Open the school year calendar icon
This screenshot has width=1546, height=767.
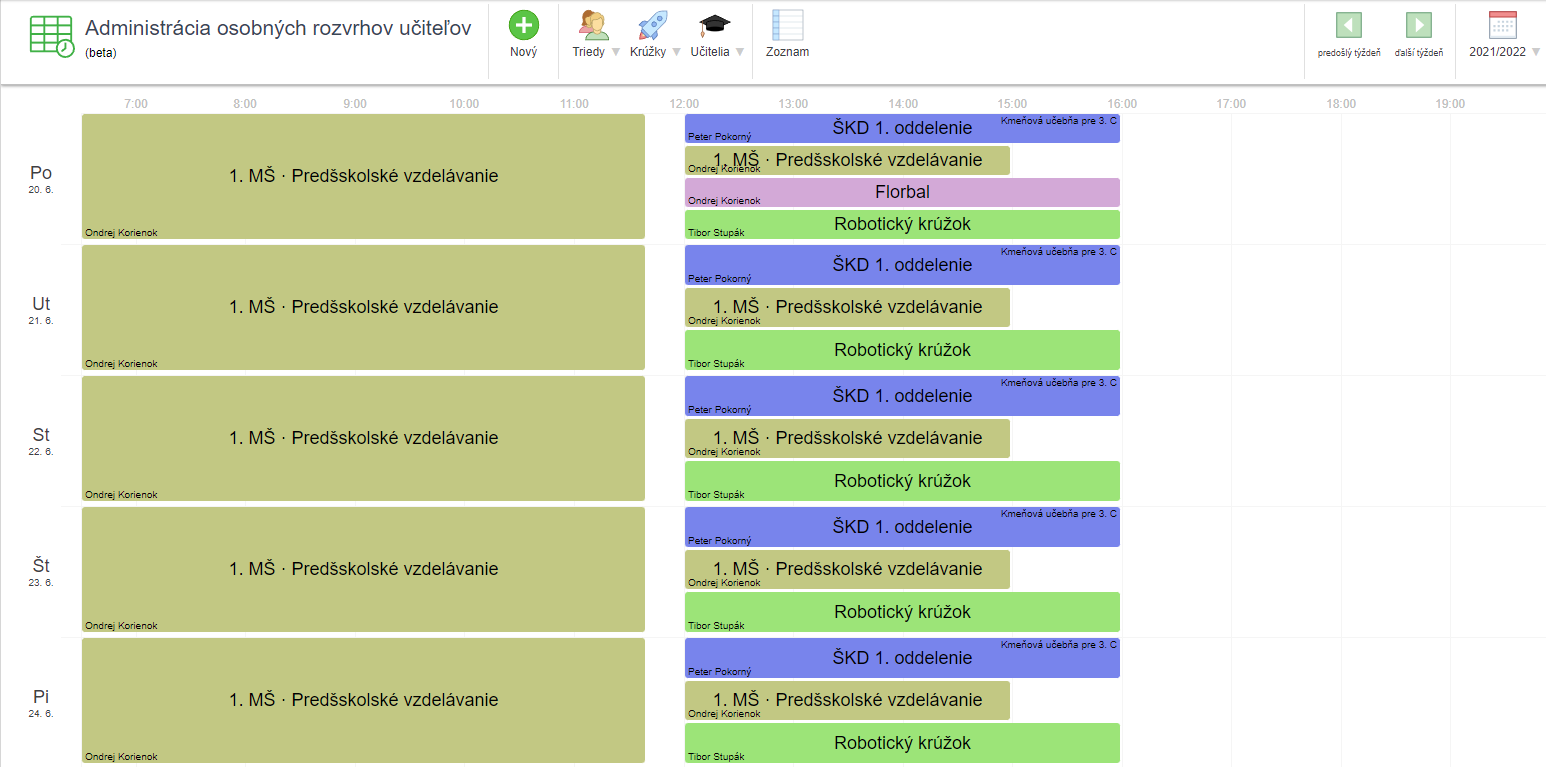(1503, 25)
